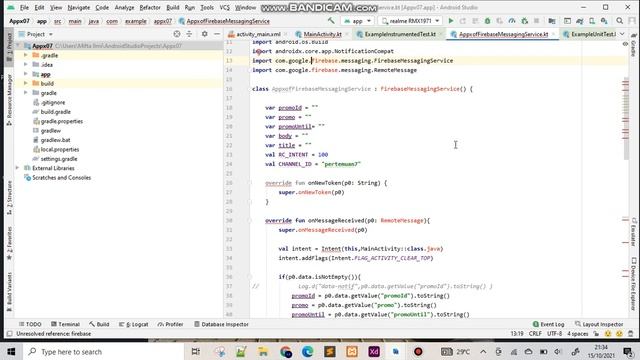Show hidden editor tabs dropdown chevron
This screenshot has width=640, height=360.
[622, 34]
